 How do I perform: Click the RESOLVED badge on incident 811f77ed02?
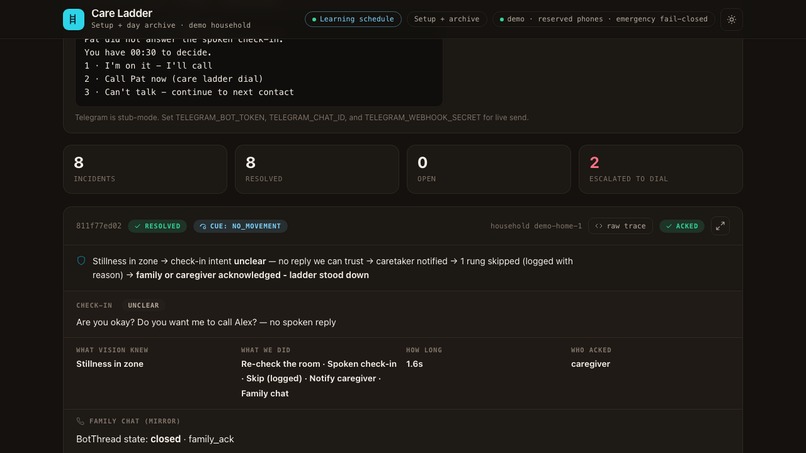(158, 226)
